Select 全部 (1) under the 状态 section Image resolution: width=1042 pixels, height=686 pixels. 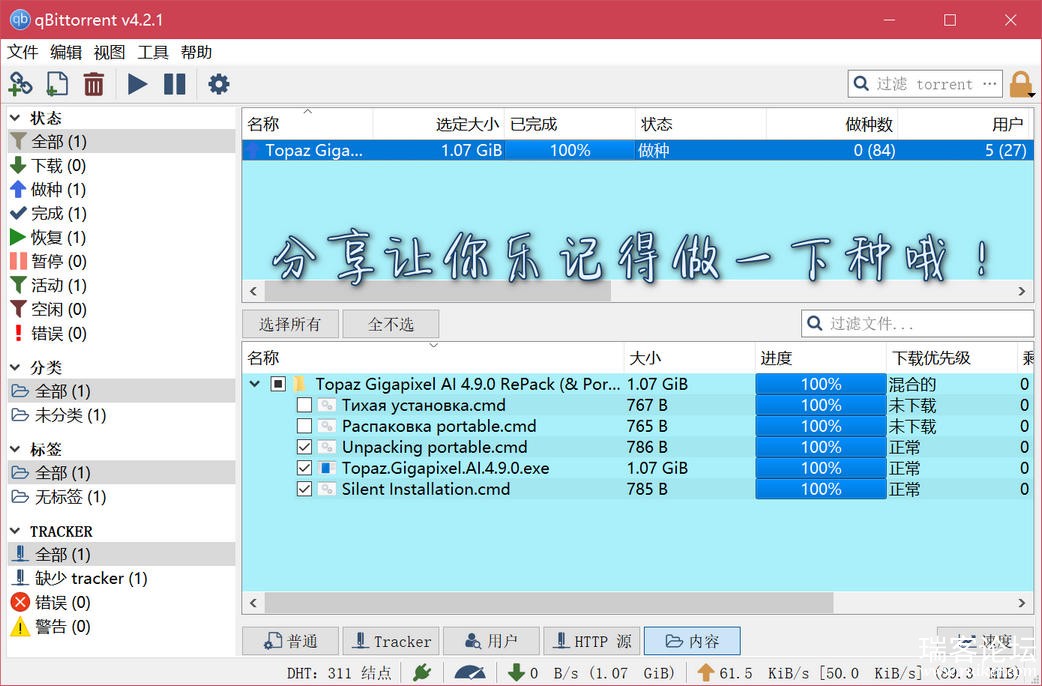pos(122,142)
